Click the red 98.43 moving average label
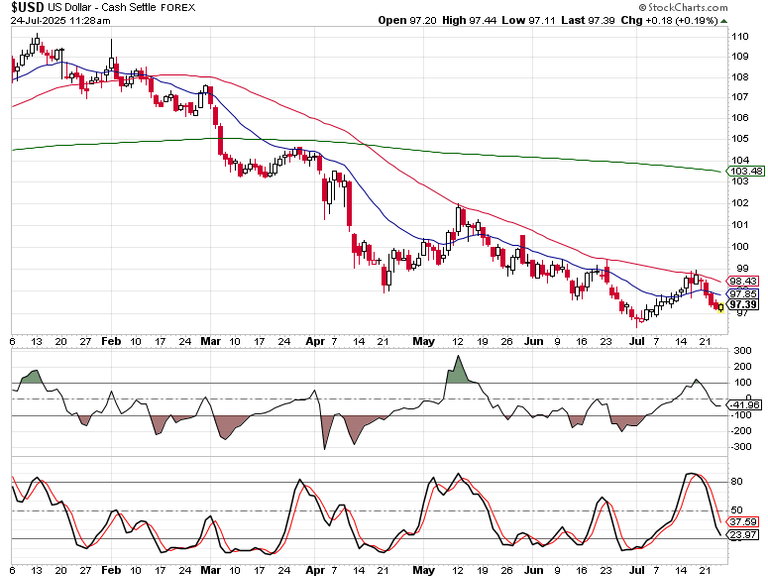 tap(741, 281)
